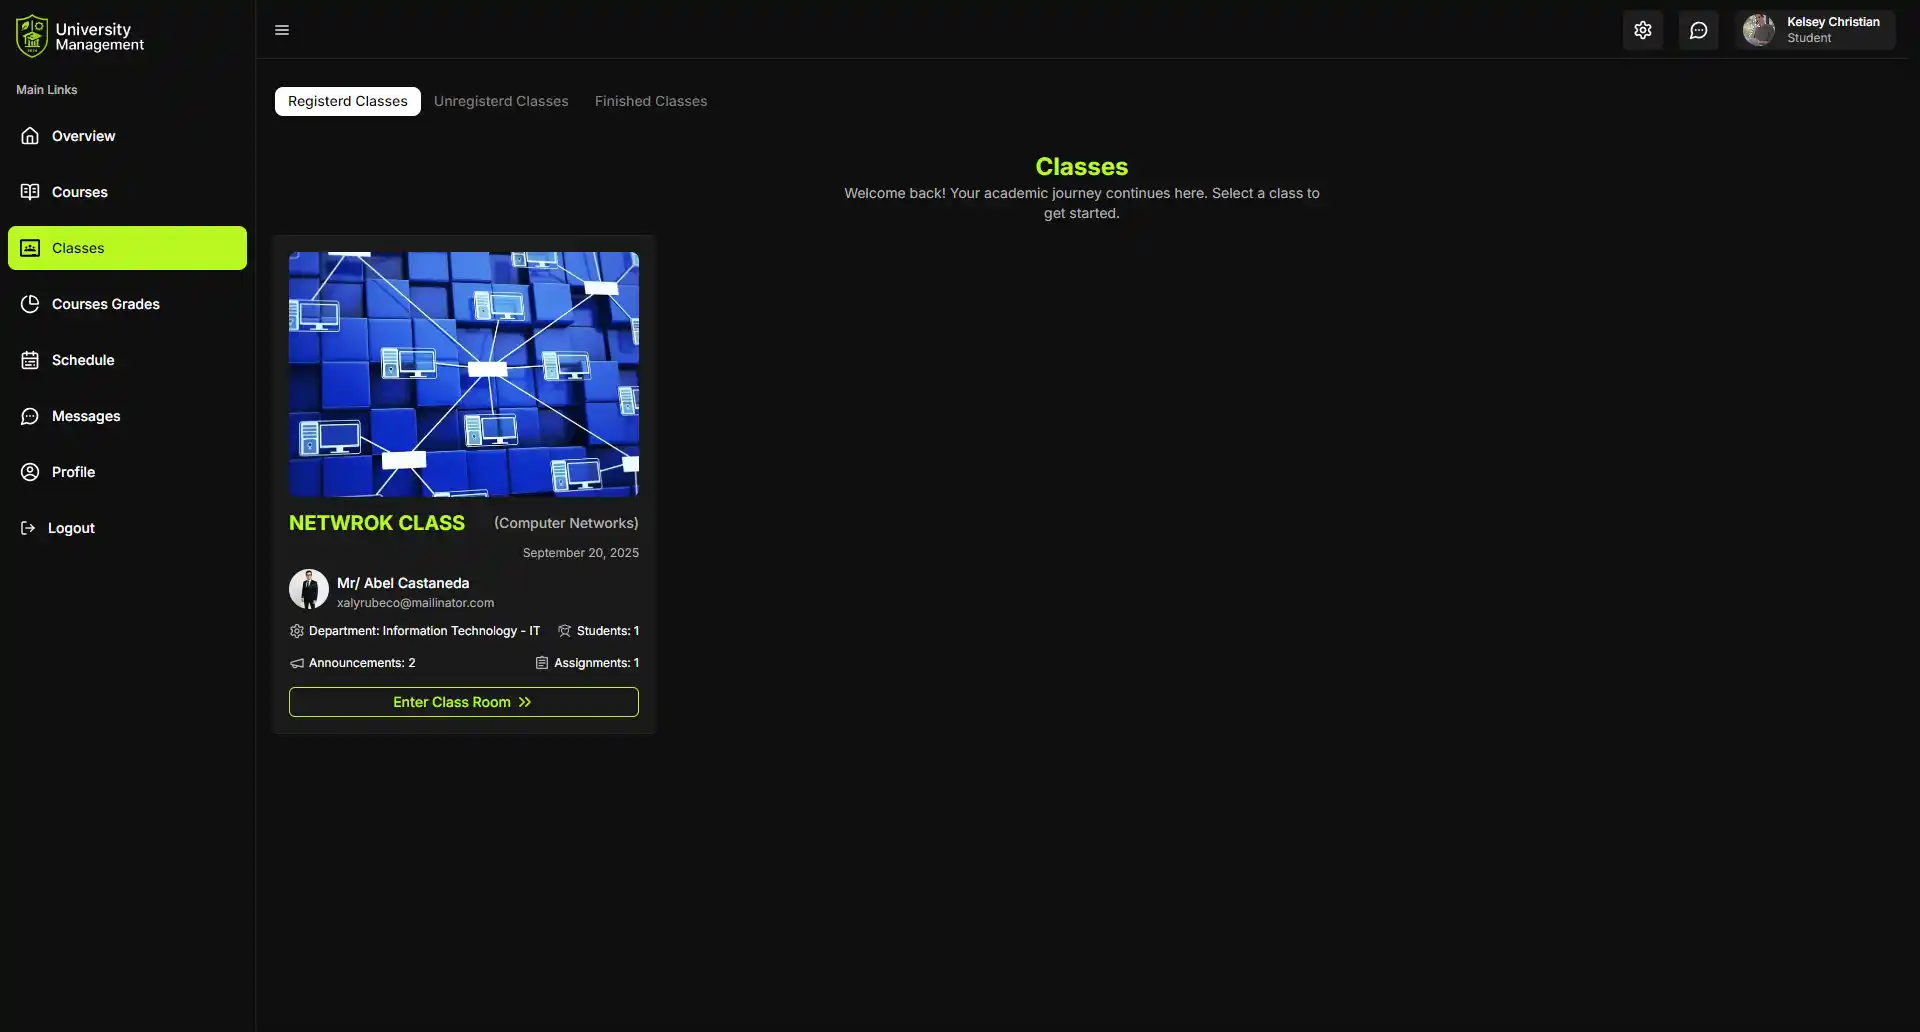Click the chat icon beside the settings gear
This screenshot has width=1920, height=1032.
pyautogui.click(x=1697, y=29)
